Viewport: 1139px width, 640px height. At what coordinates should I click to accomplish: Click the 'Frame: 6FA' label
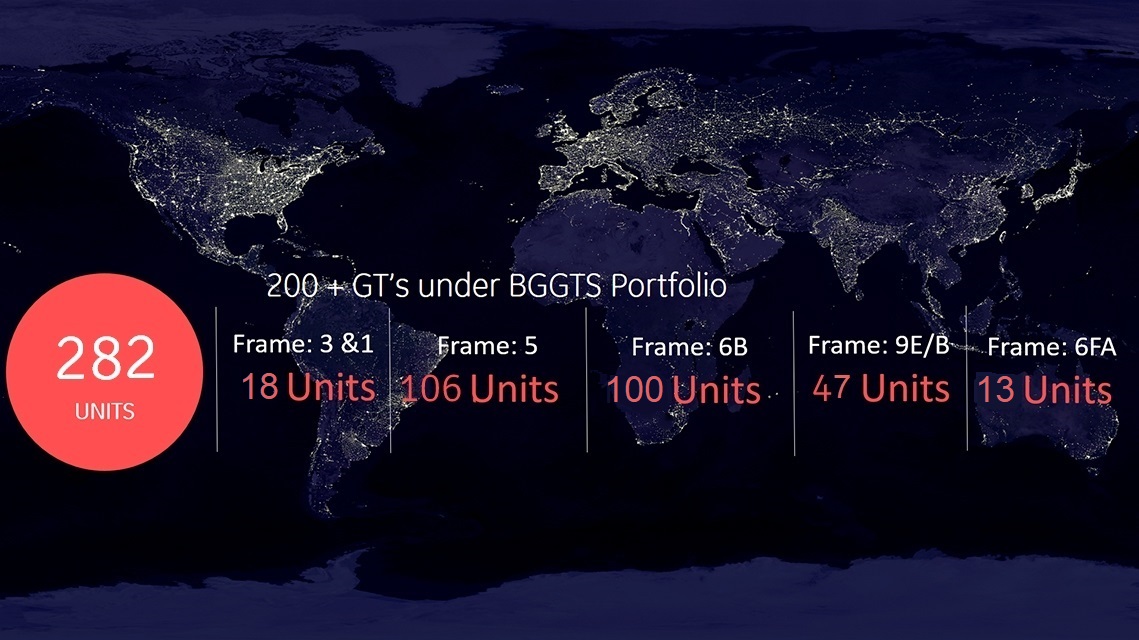[x=1051, y=347]
